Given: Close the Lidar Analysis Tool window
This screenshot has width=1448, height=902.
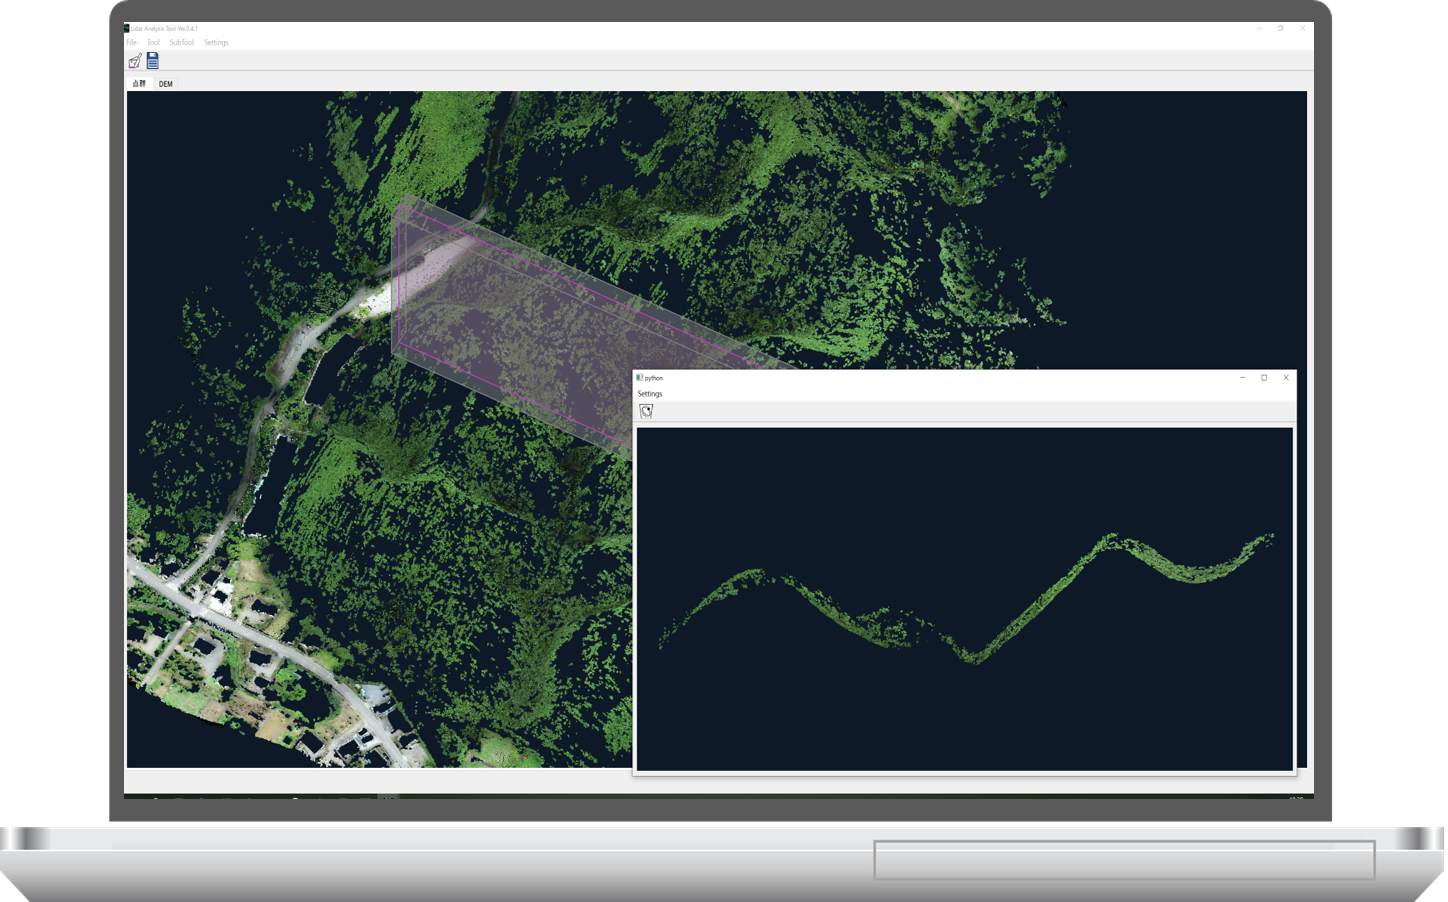Looking at the screenshot, I should point(1302,28).
